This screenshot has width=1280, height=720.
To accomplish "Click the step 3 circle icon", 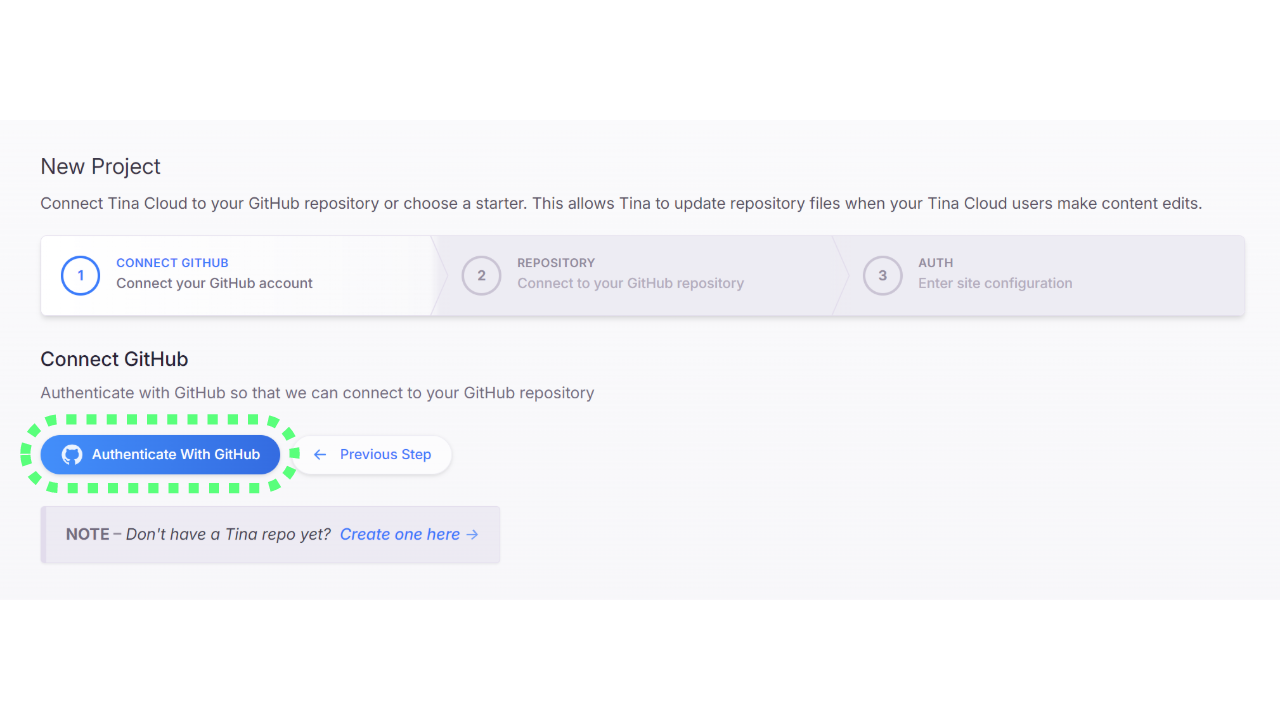I will point(882,275).
